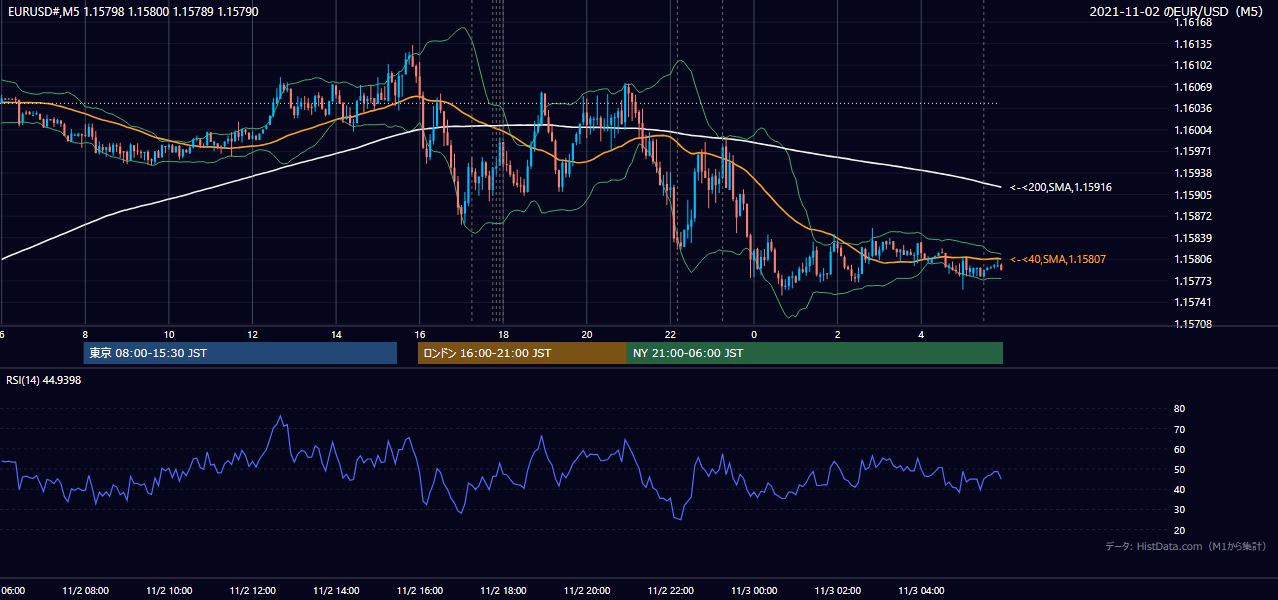Select the 東京 08:00-15:30 JST session bar
The image size is (1278, 600).
[240, 353]
